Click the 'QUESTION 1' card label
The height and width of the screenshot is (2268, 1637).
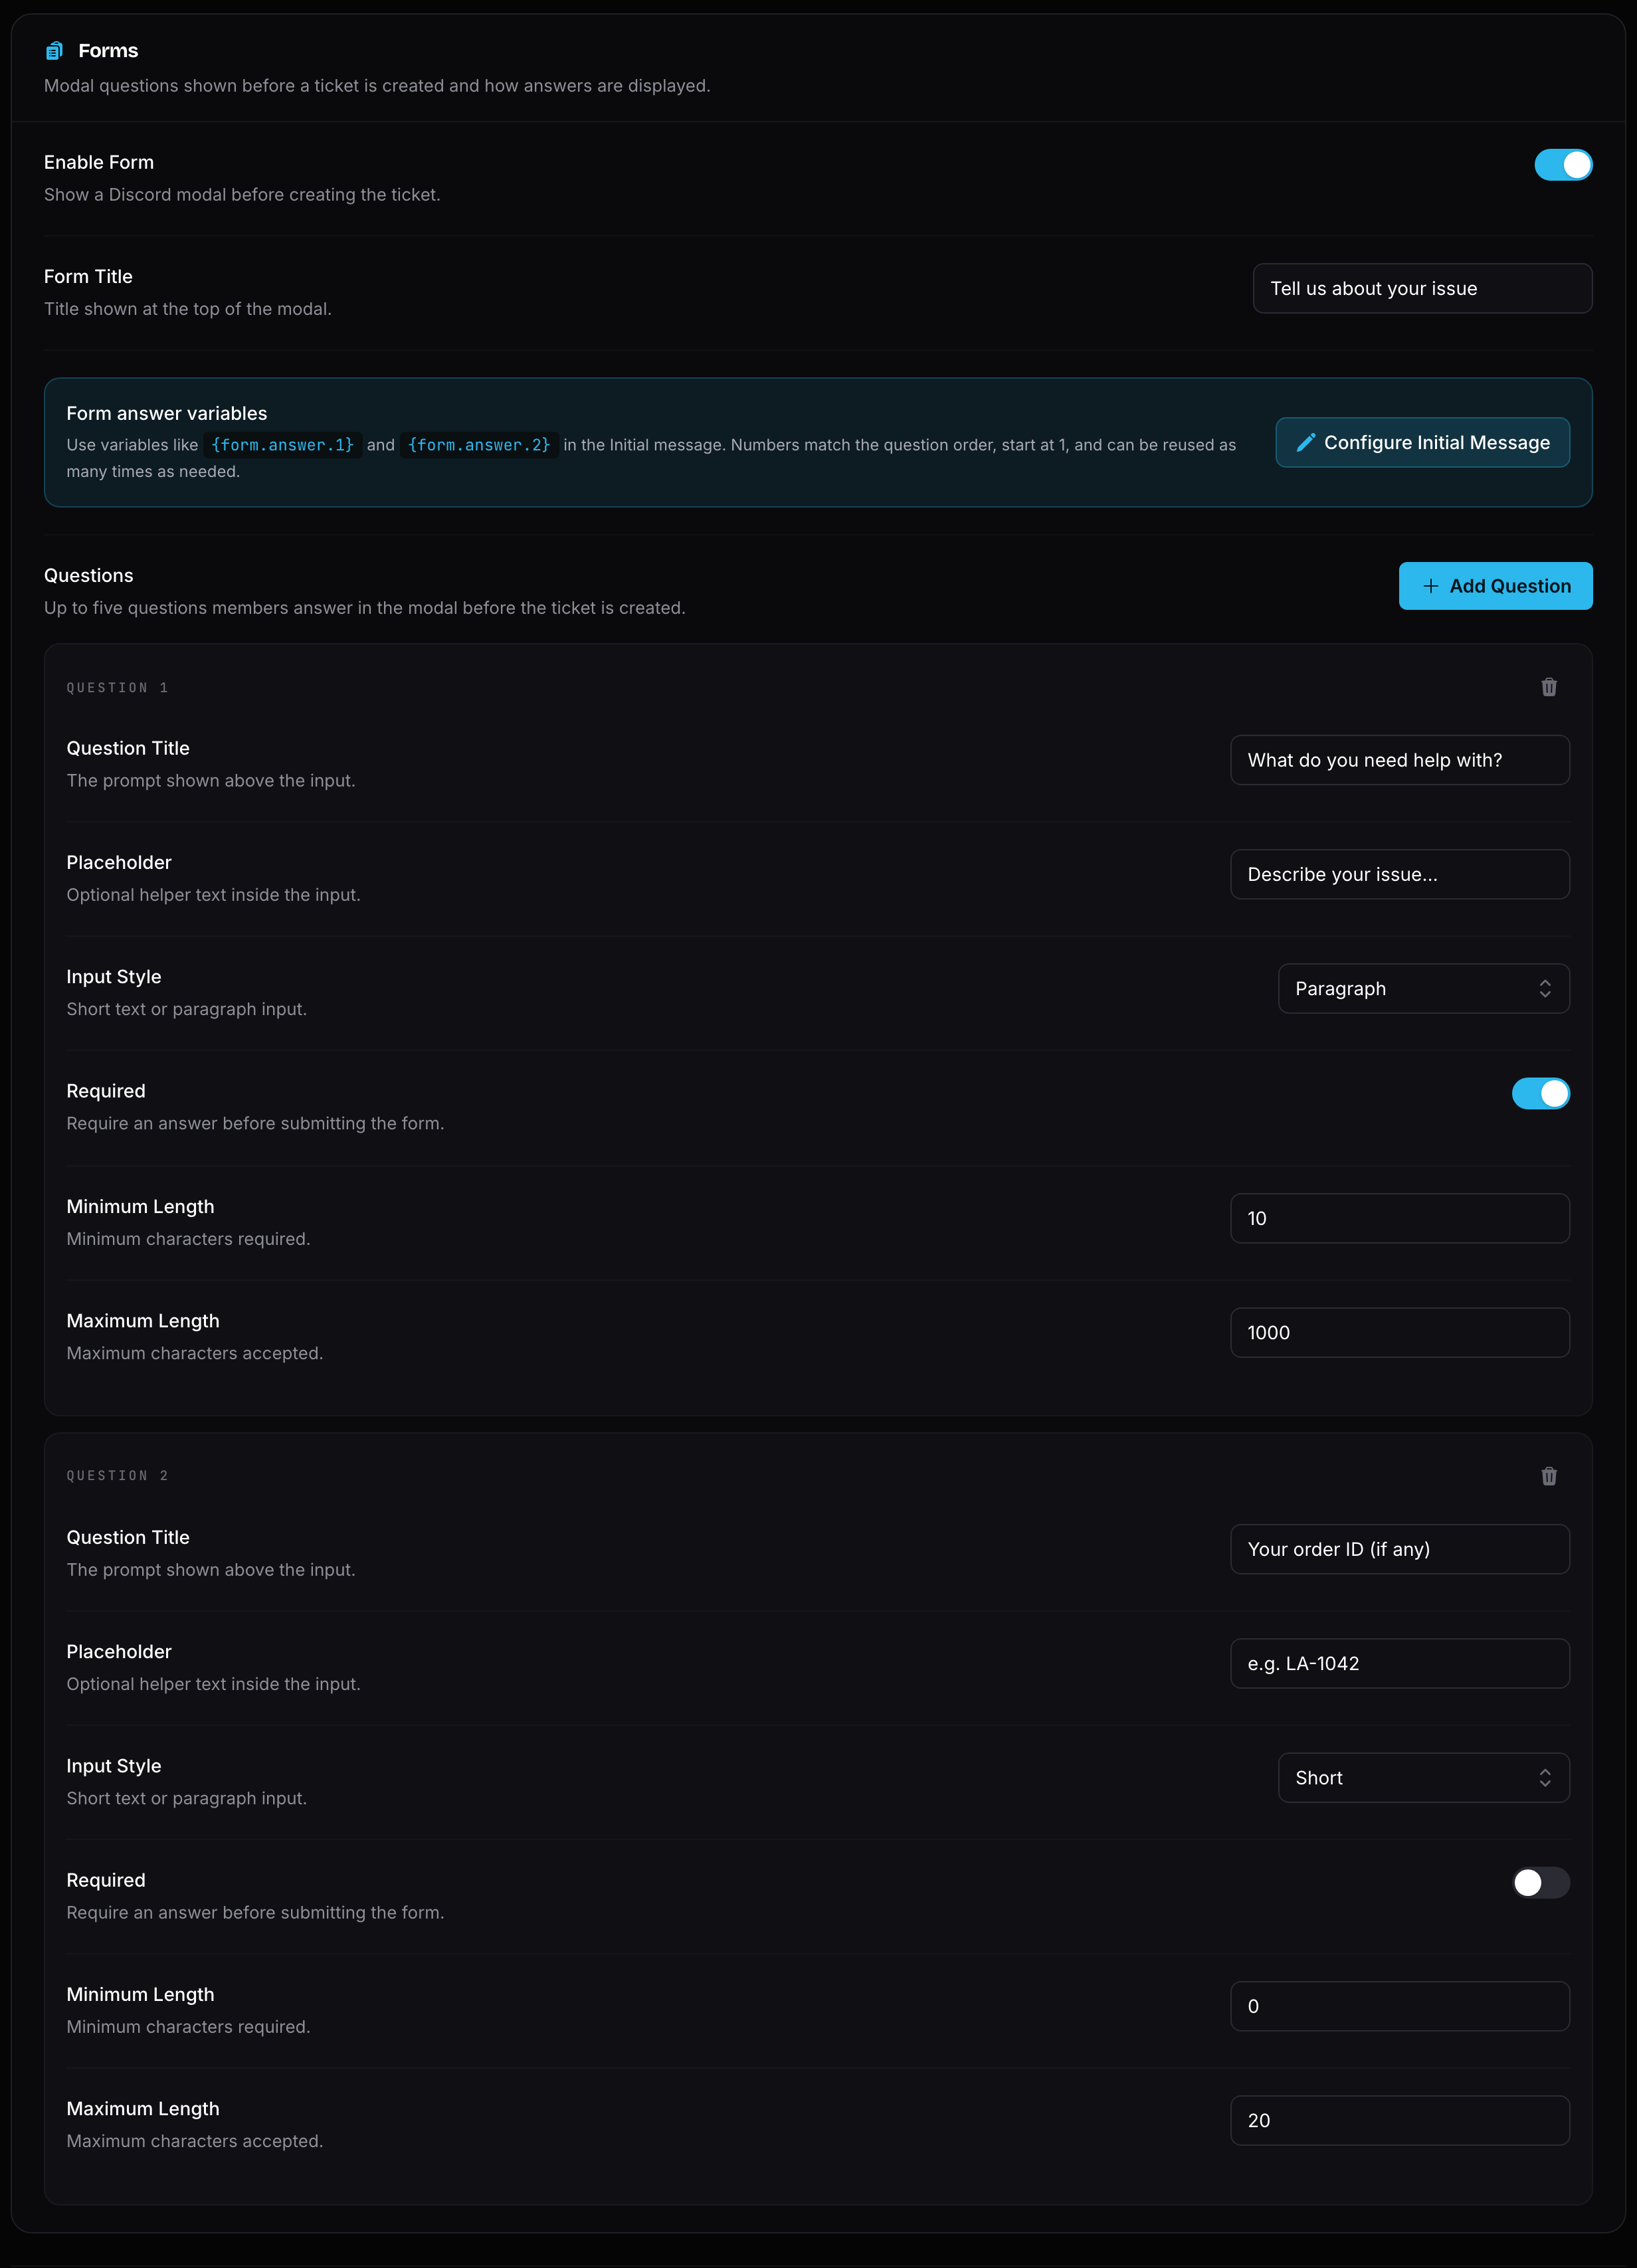pos(117,688)
